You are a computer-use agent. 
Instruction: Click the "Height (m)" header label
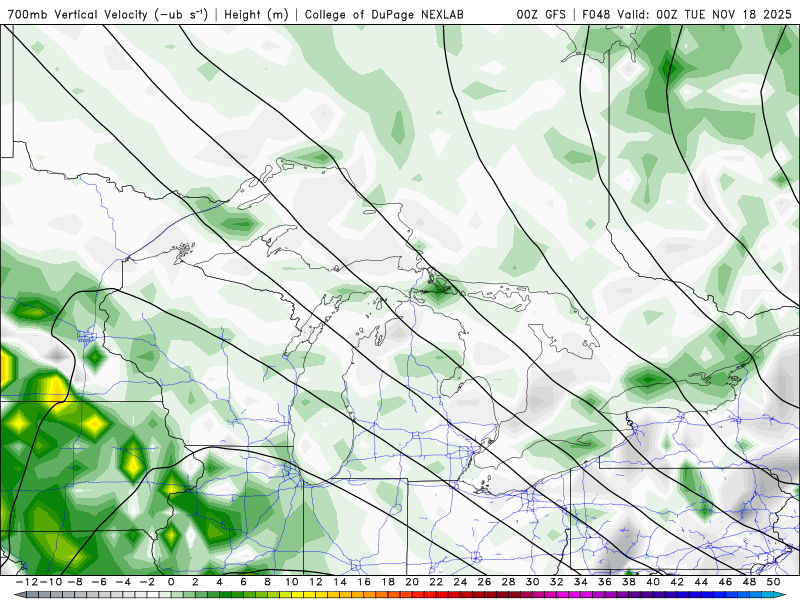(257, 15)
